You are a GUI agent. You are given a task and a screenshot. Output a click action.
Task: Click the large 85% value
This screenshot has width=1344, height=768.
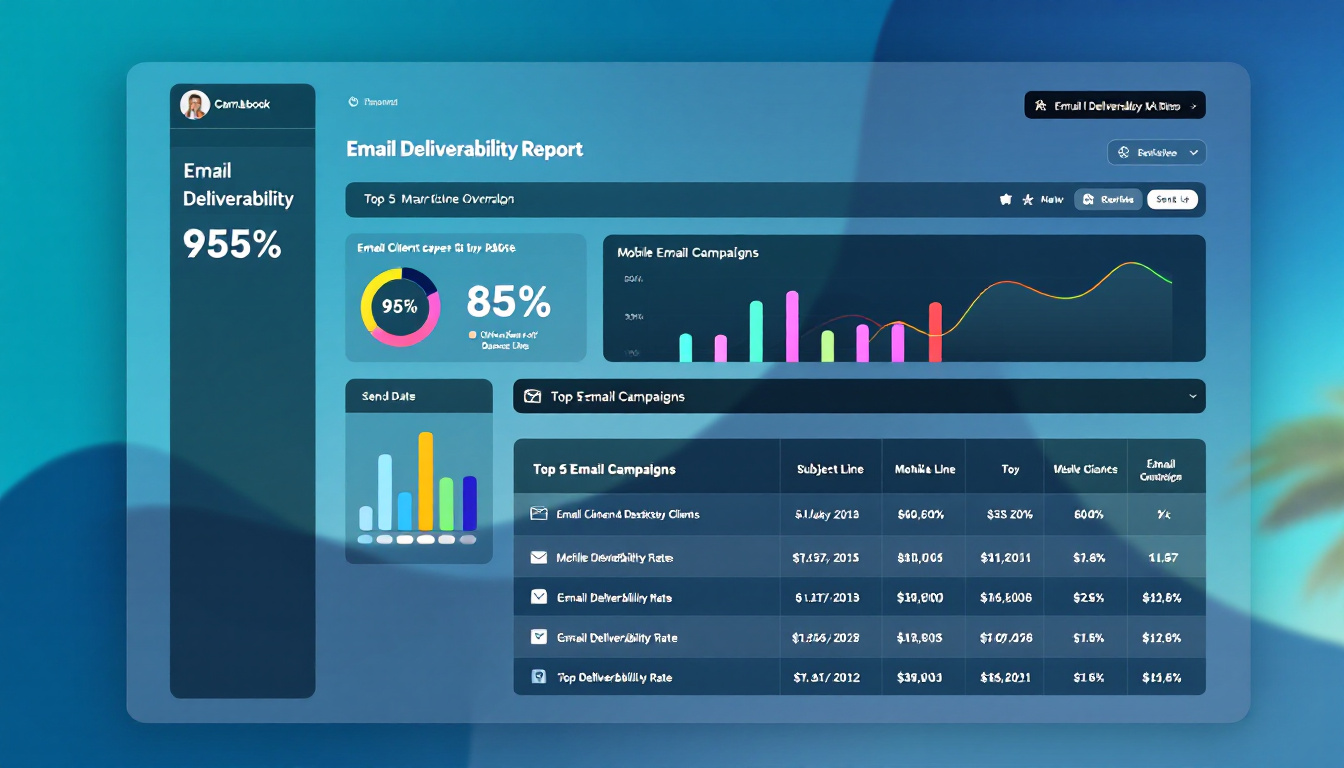point(508,302)
